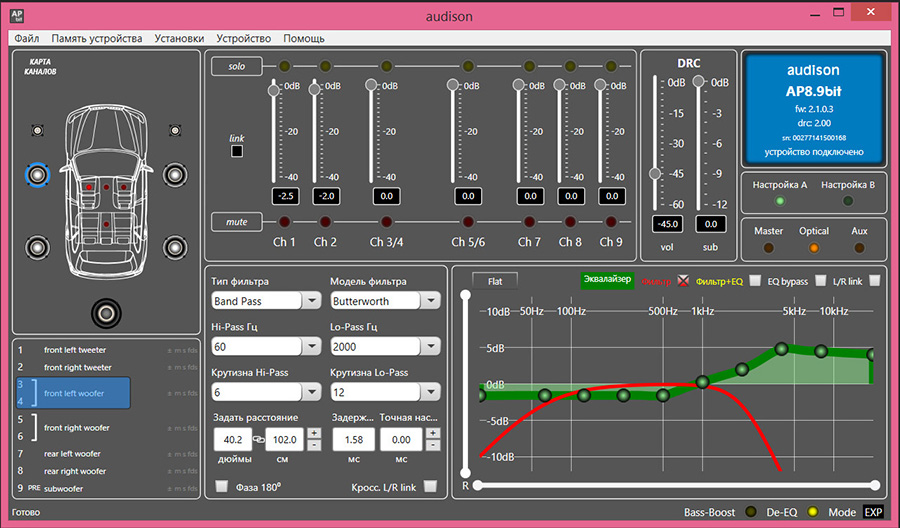The width and height of the screenshot is (900, 528).
Task: Switch input source to Optical
Action: 814,247
